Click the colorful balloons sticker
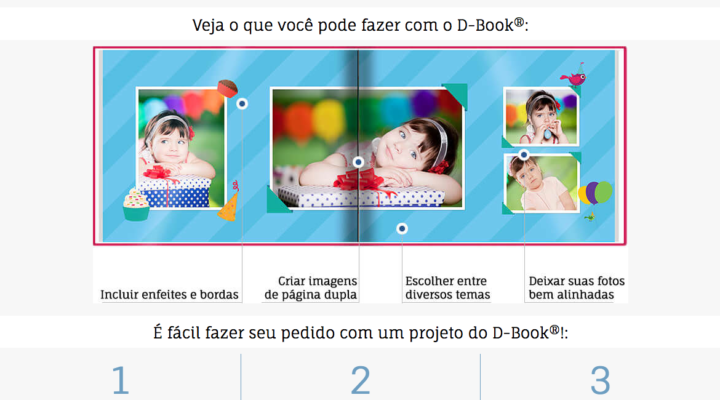The image size is (720, 400). point(595,194)
